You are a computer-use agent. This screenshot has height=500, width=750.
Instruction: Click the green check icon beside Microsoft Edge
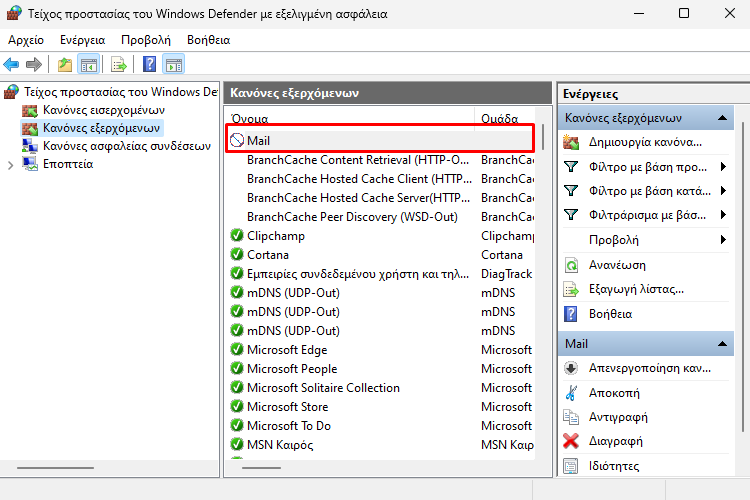(237, 349)
